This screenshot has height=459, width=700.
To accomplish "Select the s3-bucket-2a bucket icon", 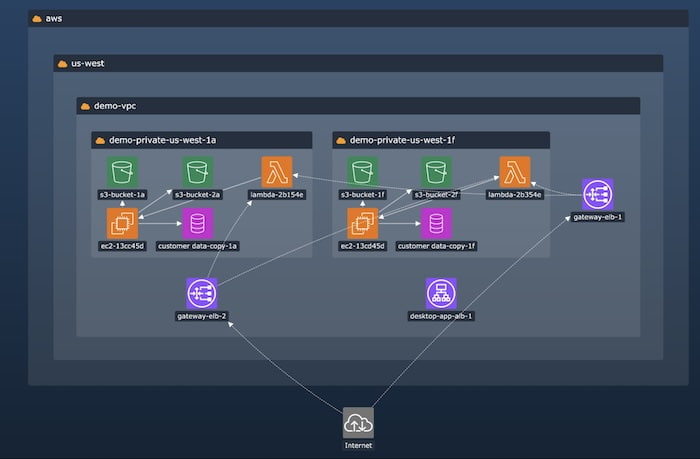I will [197, 171].
